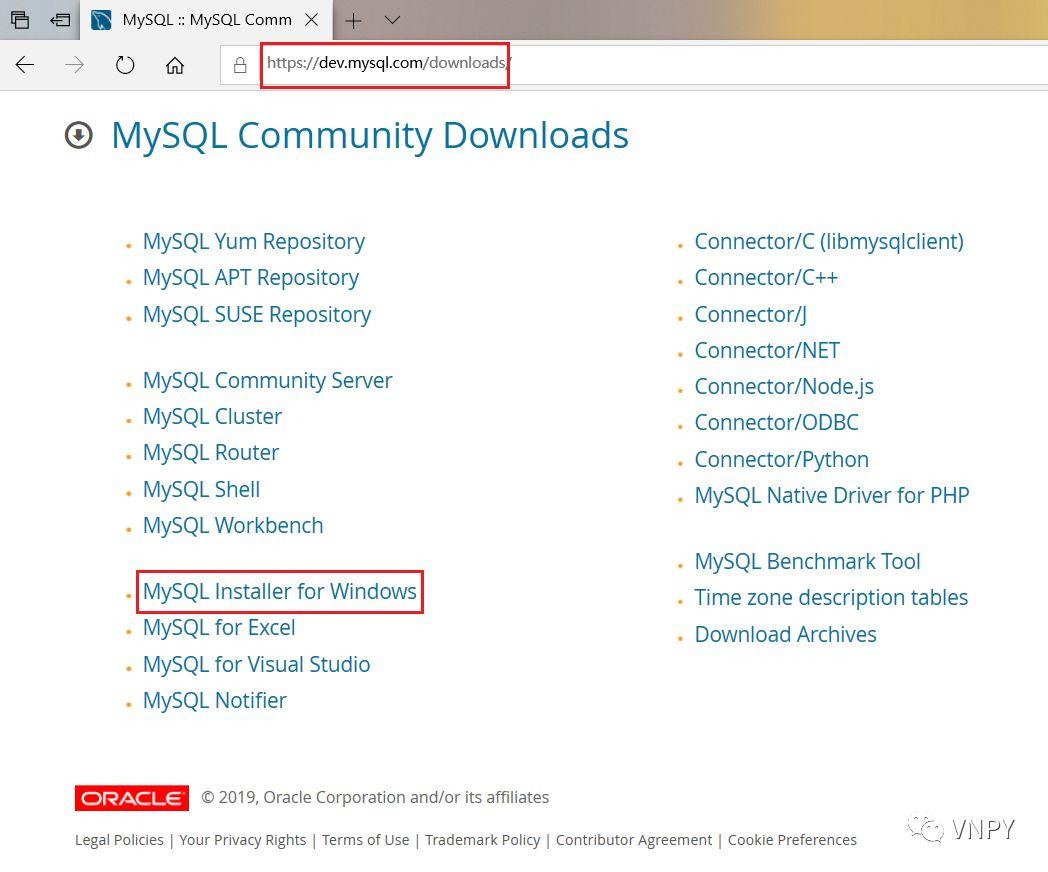Open Connector/C++ link
This screenshot has height=872, width=1048.
pyautogui.click(x=766, y=277)
